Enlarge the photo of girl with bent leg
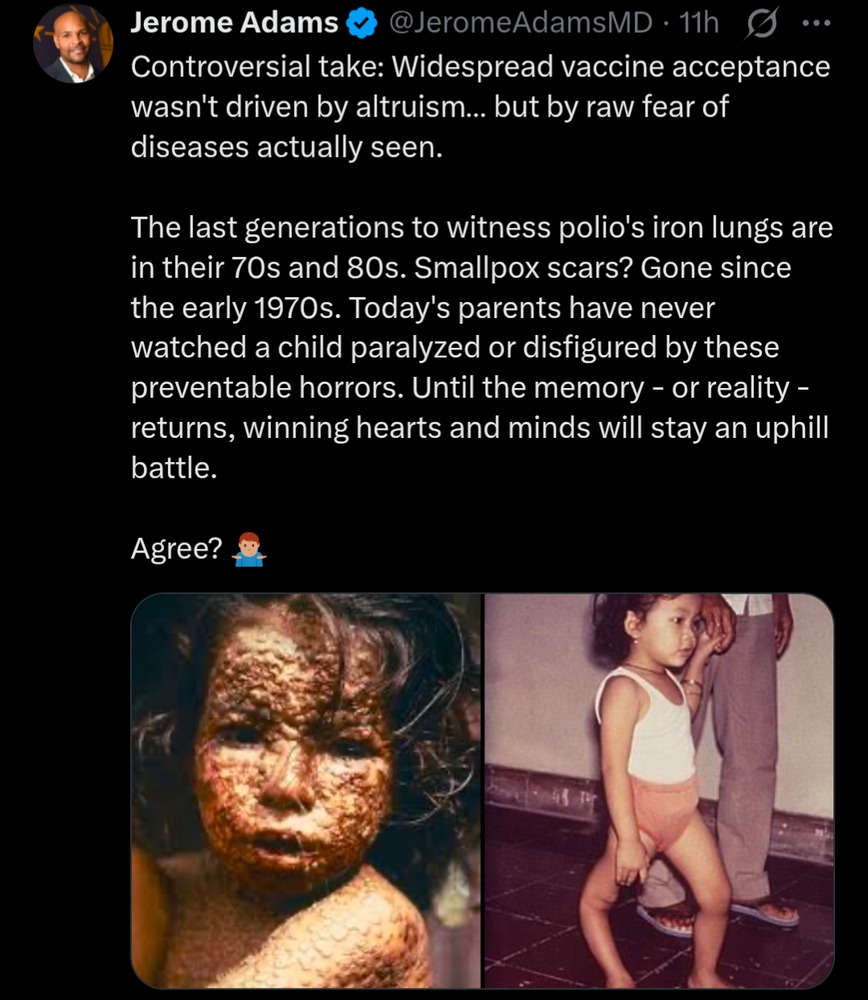The image size is (868, 1000). [659, 791]
